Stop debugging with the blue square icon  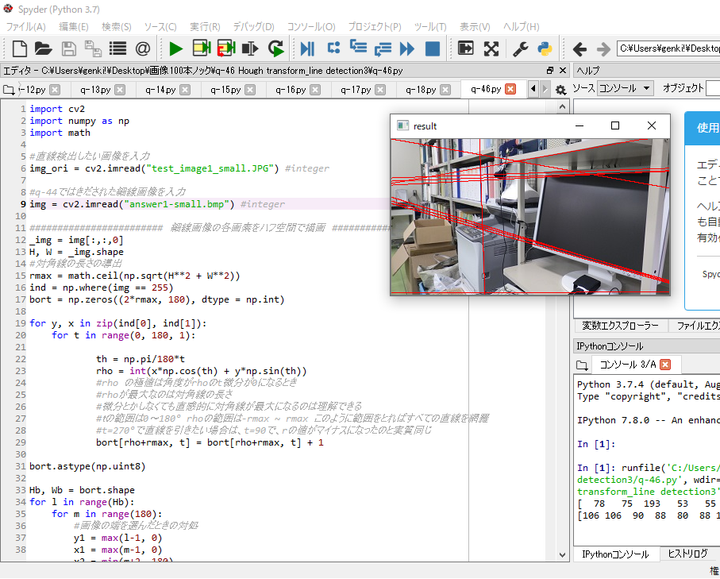point(432,48)
